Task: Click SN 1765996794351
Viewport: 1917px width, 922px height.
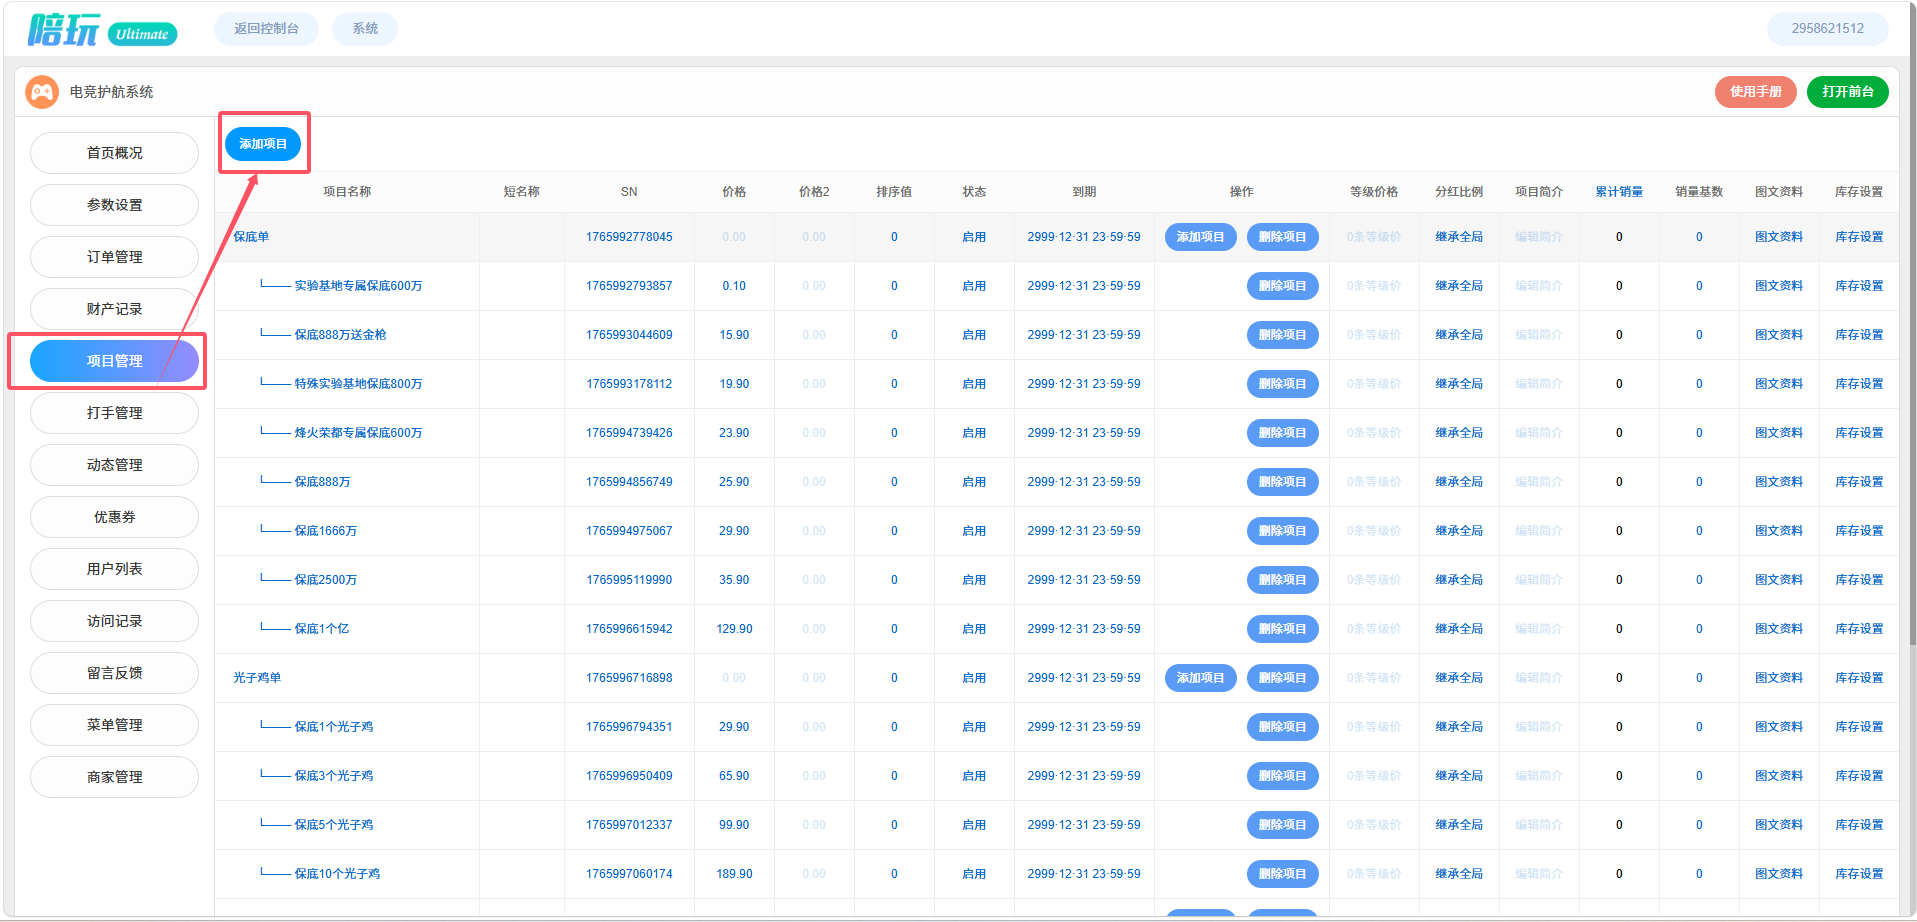Action: tap(629, 727)
